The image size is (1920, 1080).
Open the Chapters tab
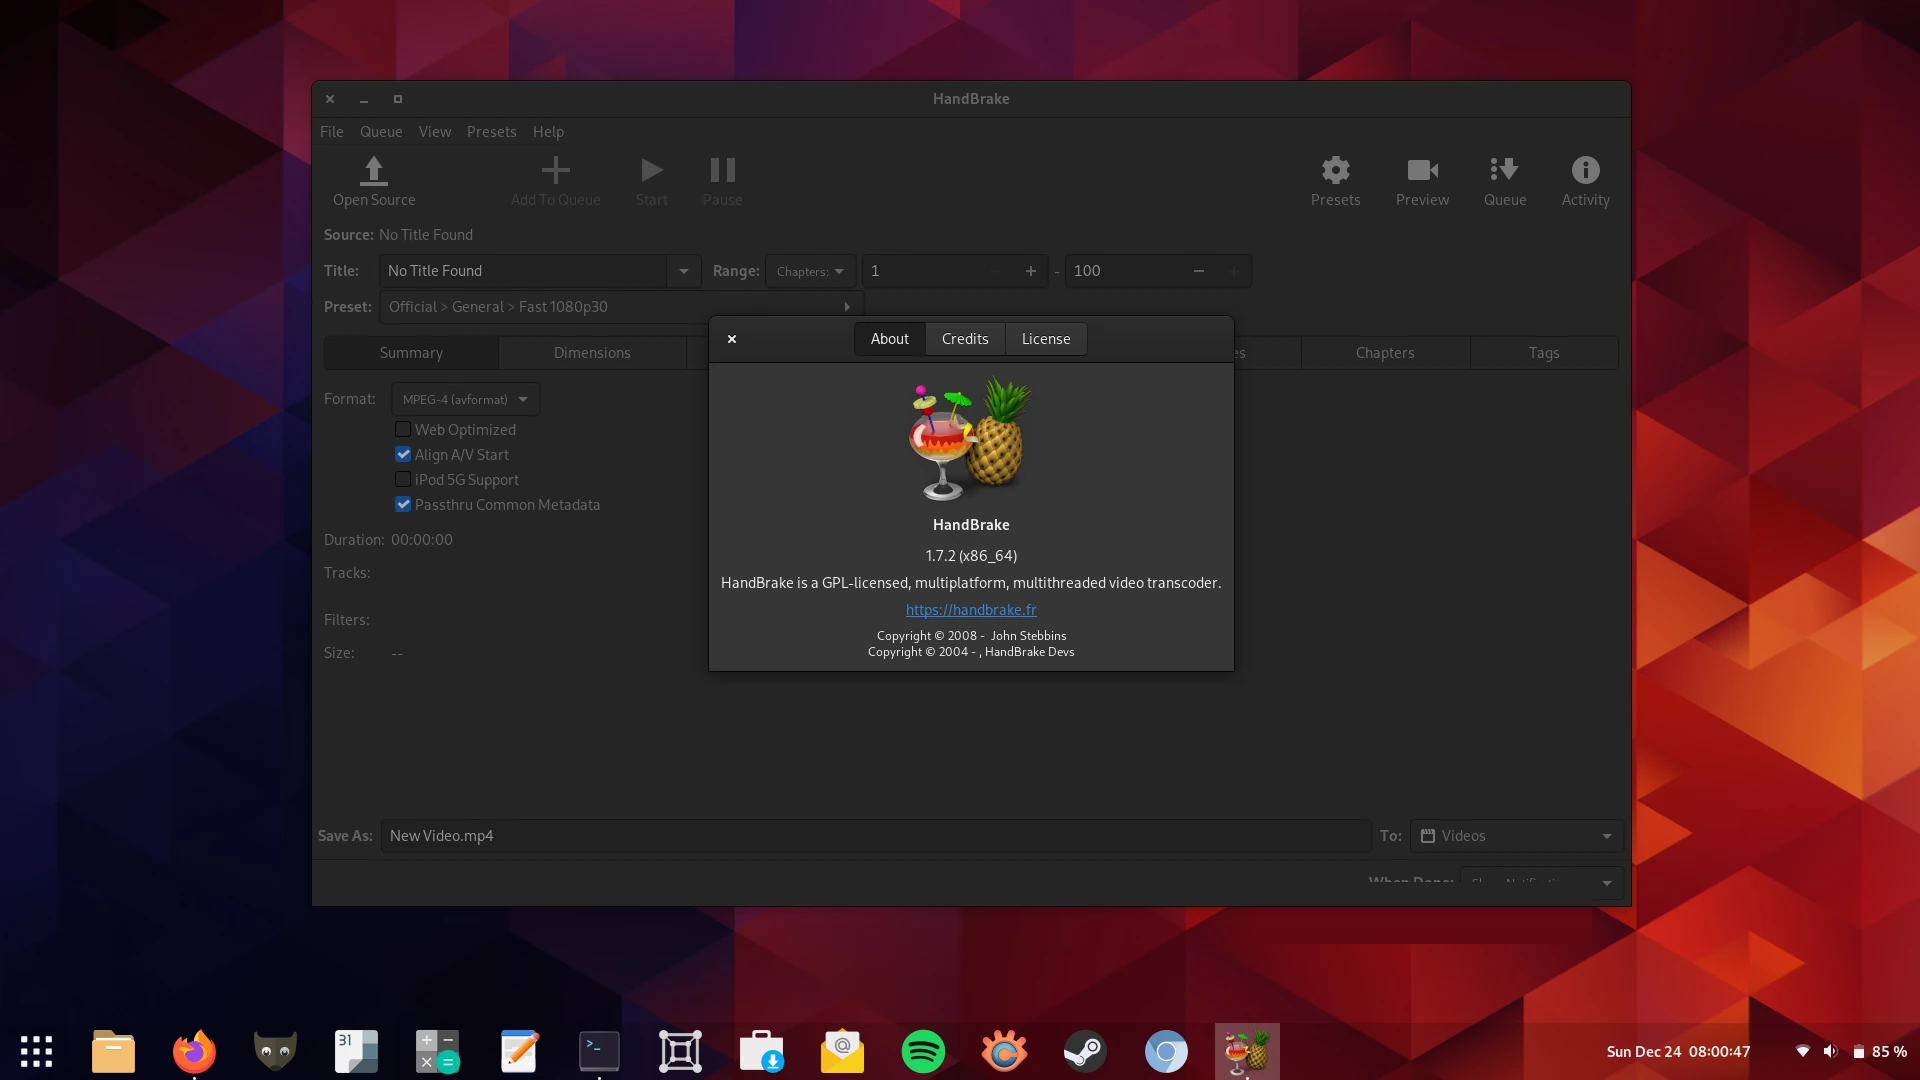pyautogui.click(x=1385, y=353)
